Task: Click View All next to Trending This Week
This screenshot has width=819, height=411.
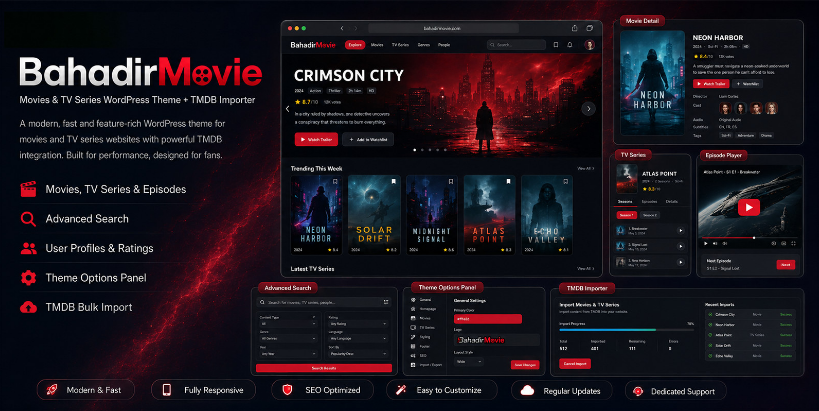Action: point(586,169)
